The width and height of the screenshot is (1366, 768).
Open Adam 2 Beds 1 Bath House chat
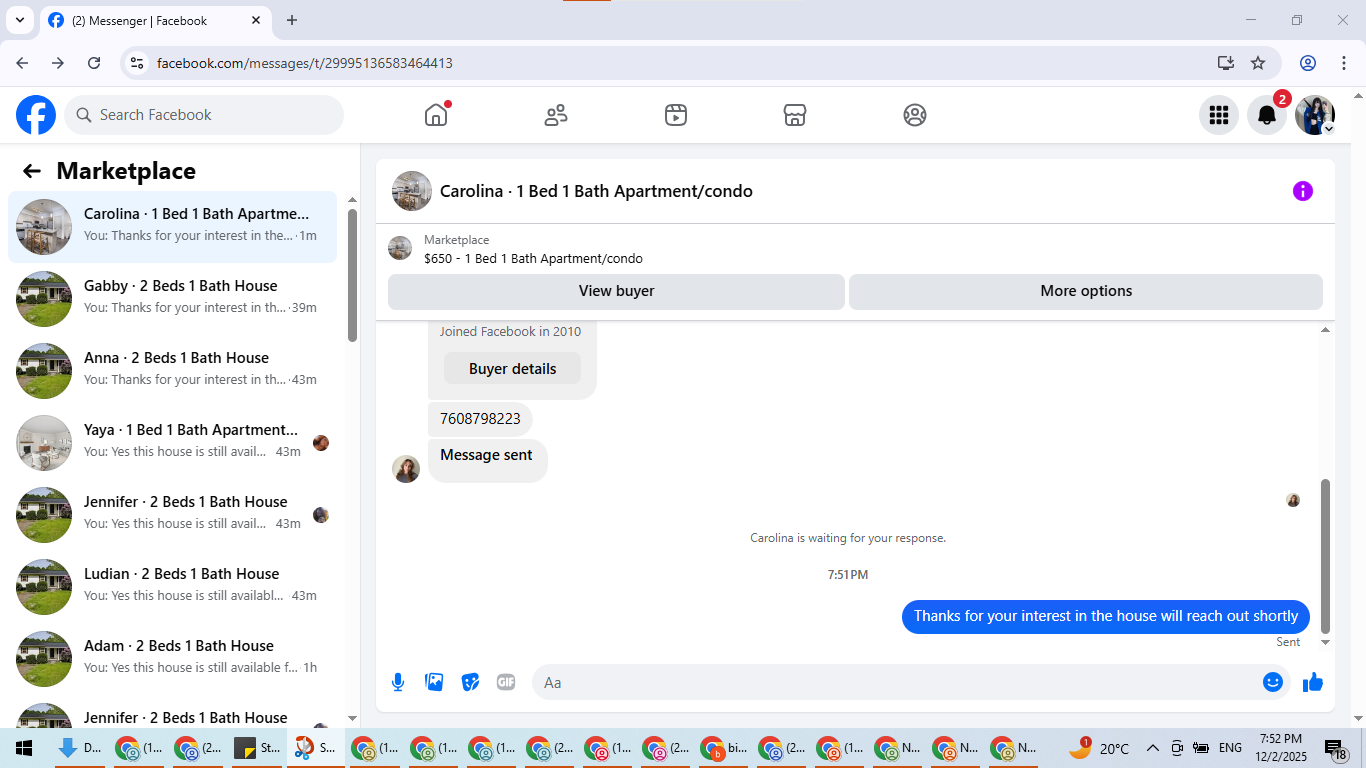pyautogui.click(x=172, y=659)
